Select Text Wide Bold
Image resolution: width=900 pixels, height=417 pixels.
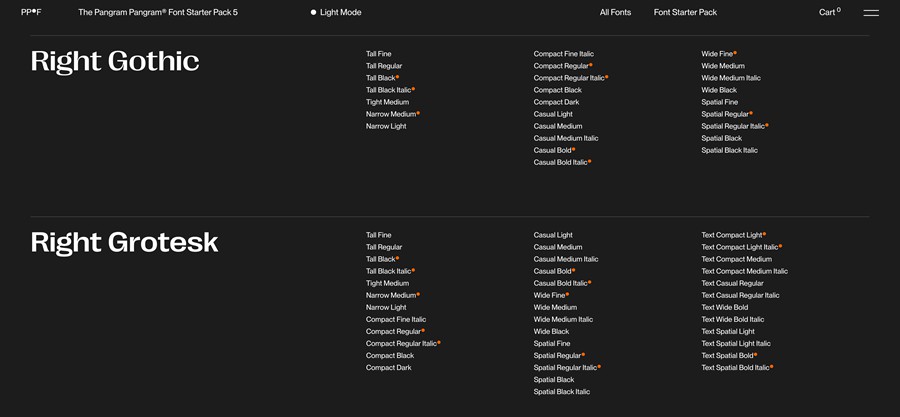725,307
